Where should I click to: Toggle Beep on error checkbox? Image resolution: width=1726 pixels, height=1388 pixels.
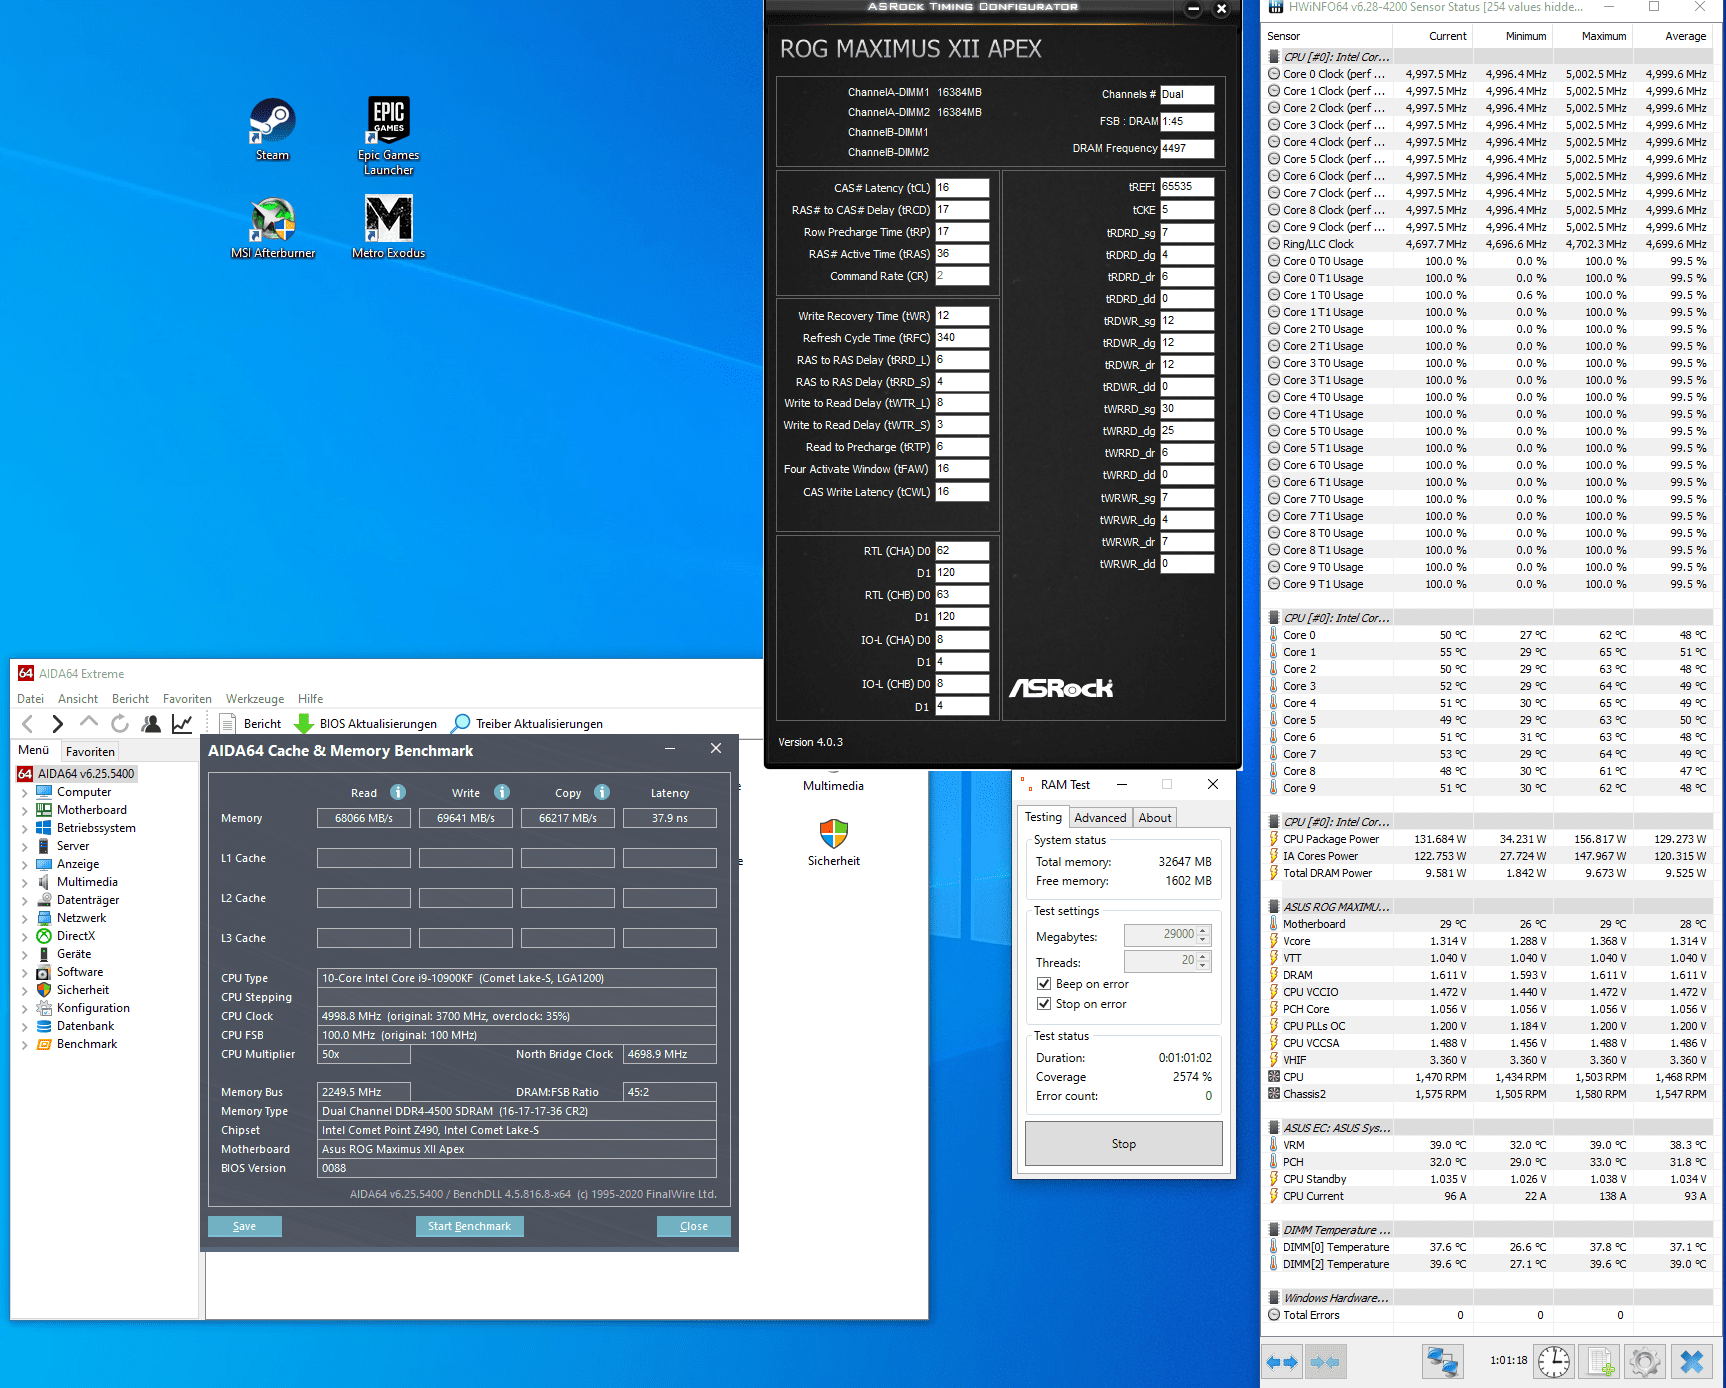tap(1044, 984)
